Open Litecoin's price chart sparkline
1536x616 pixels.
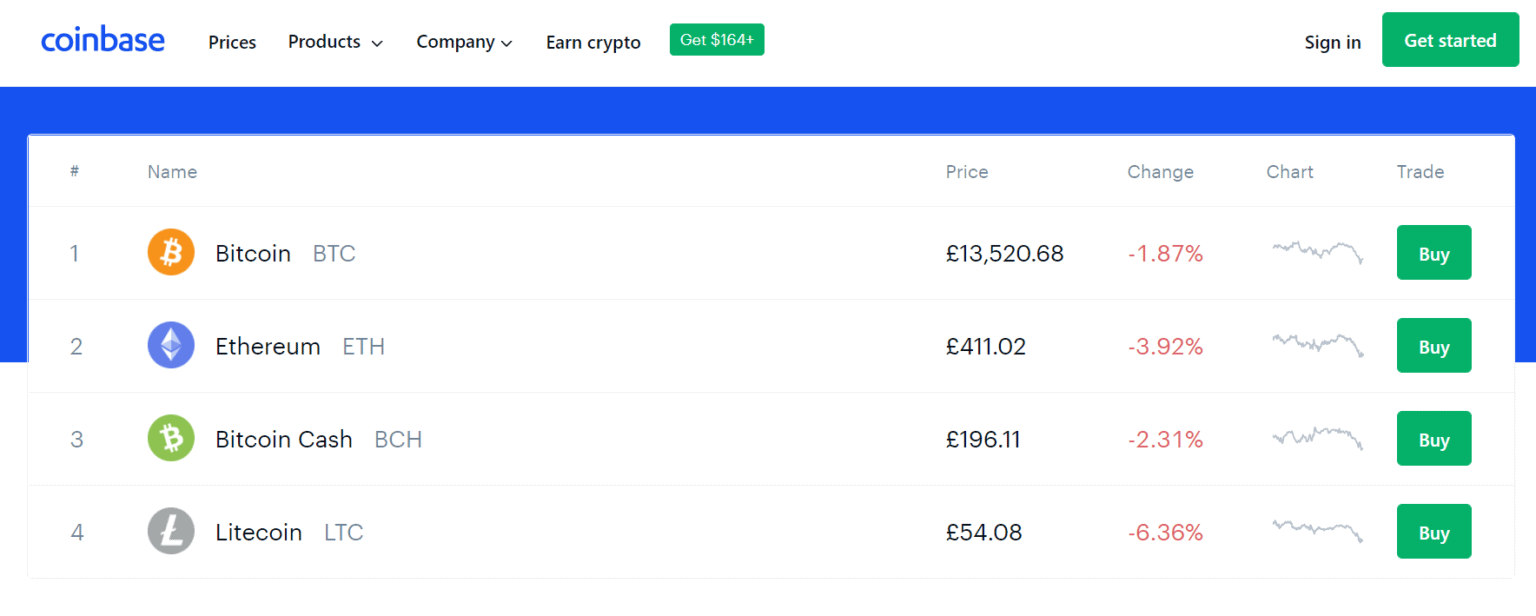click(1317, 531)
